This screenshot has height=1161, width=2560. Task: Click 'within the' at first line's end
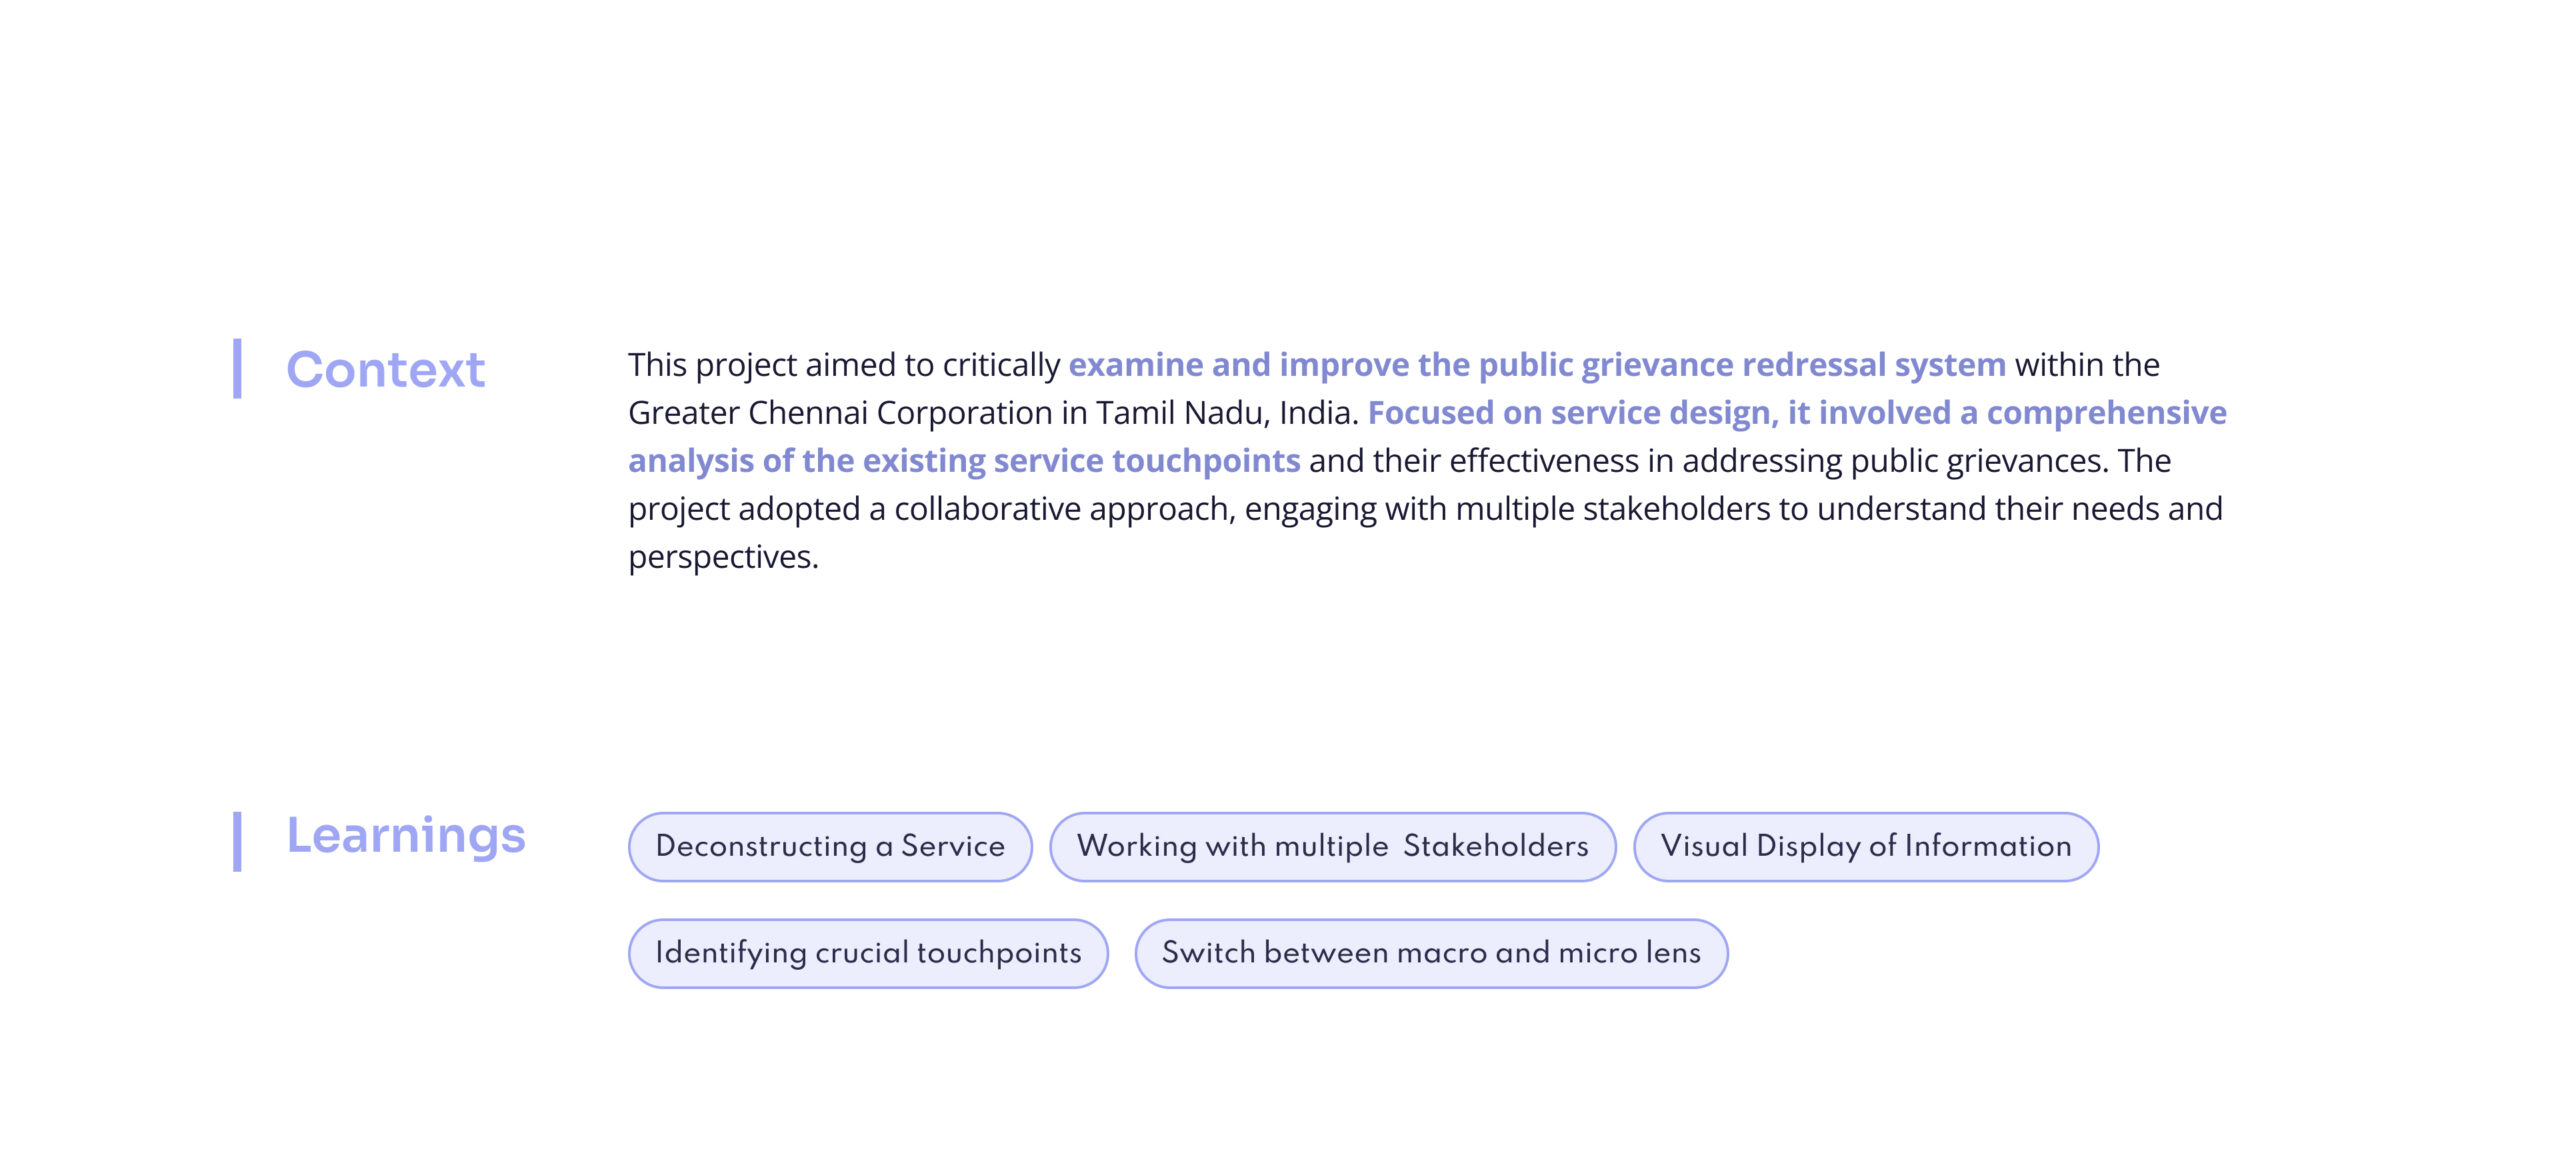(2087, 365)
